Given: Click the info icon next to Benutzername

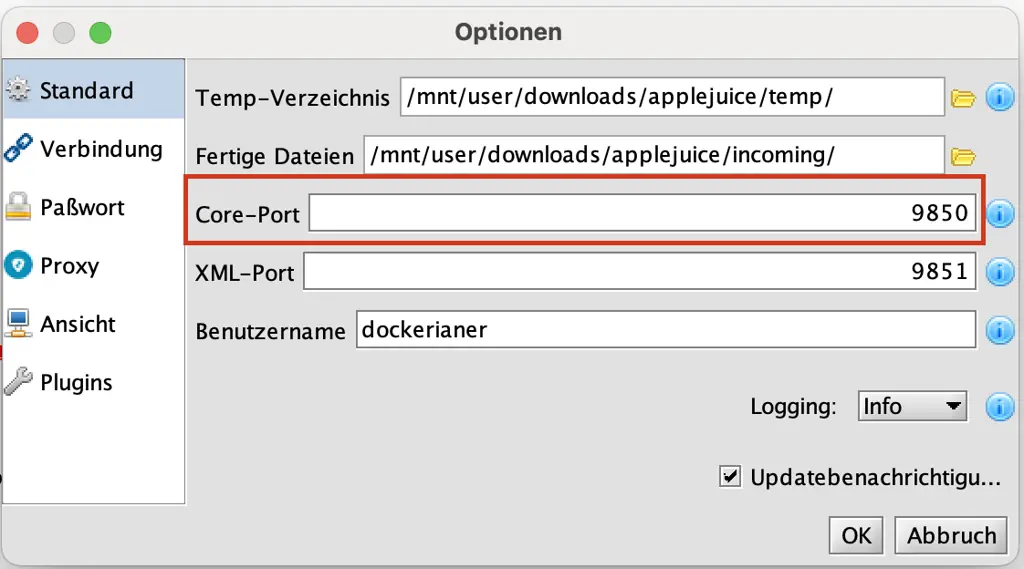Looking at the screenshot, I should (999, 330).
